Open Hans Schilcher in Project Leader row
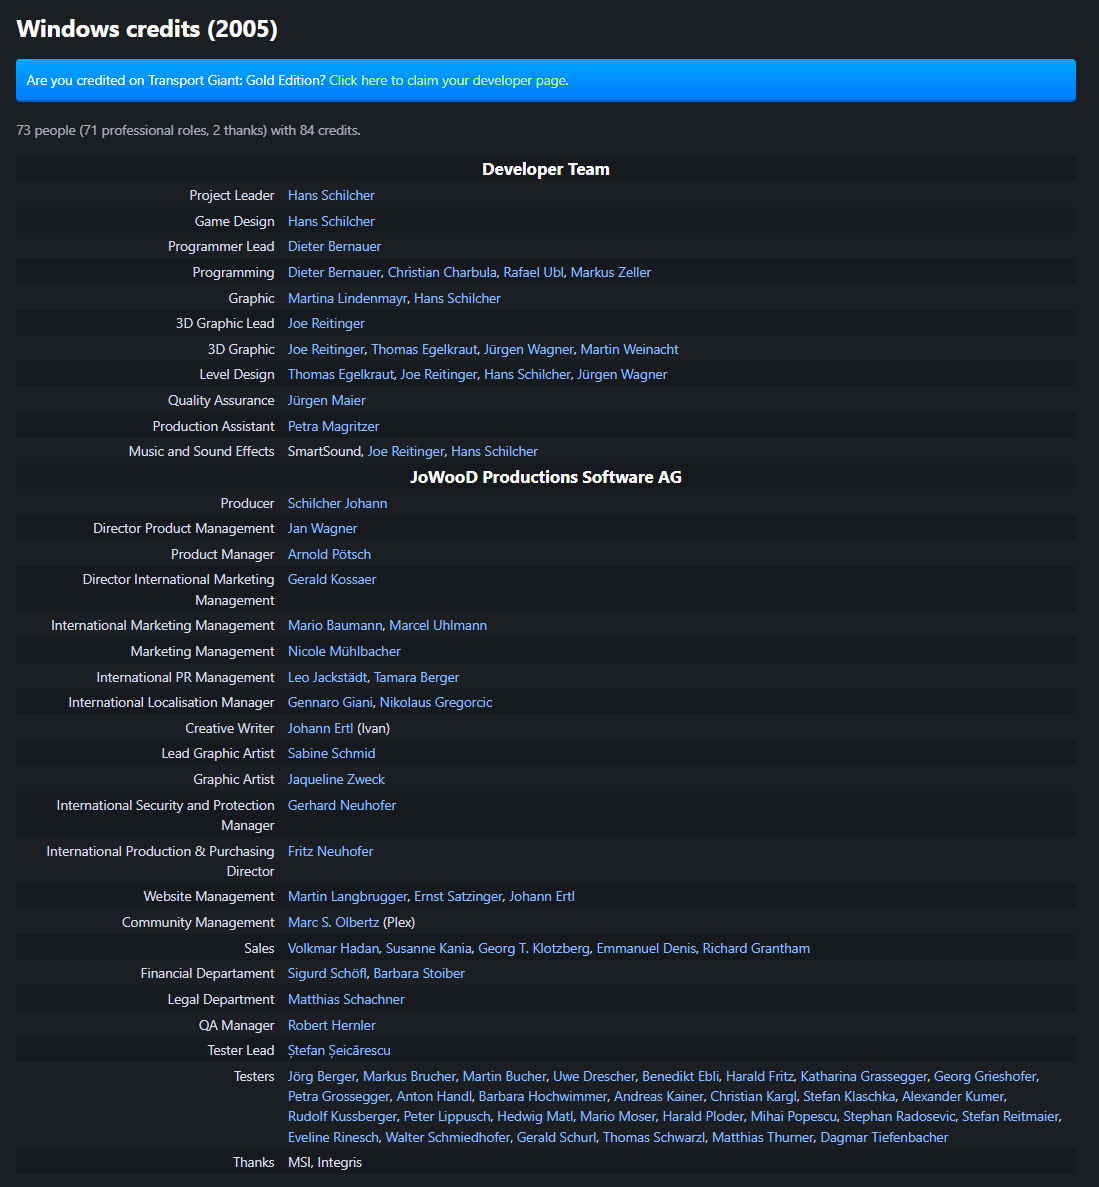1099x1187 pixels. tap(331, 195)
